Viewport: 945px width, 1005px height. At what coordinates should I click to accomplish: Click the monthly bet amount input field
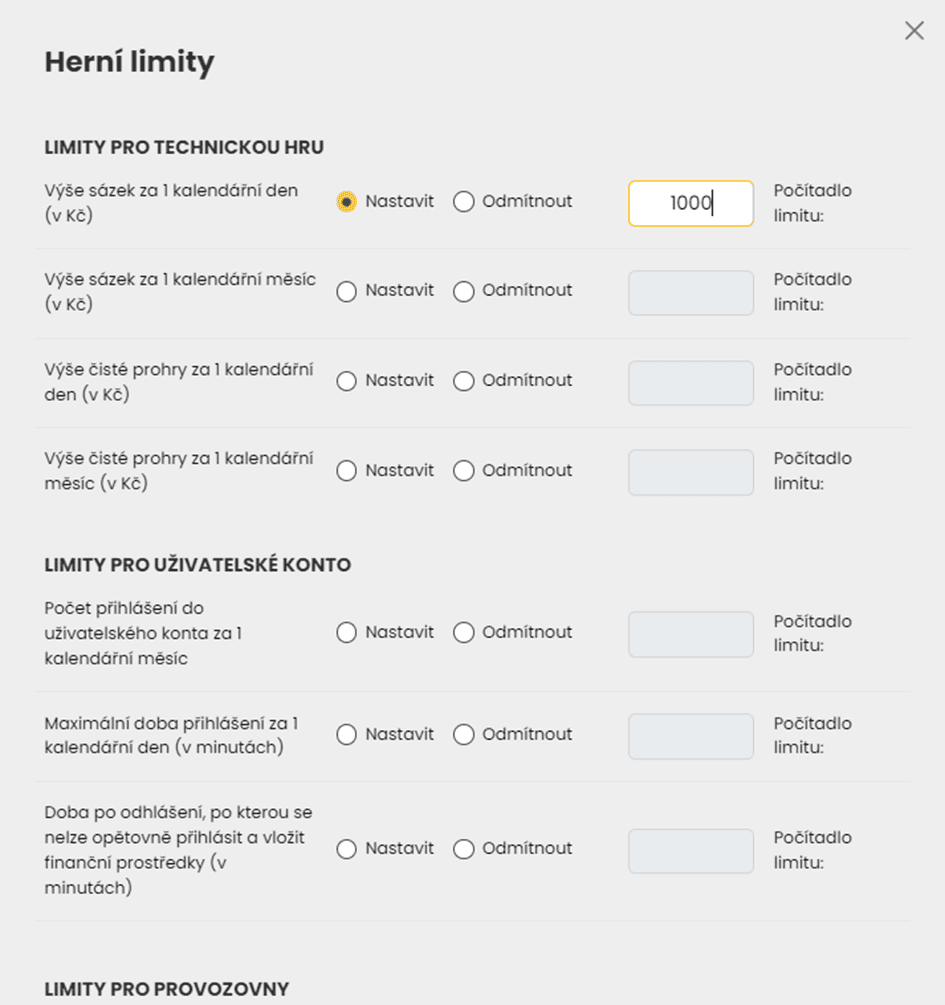pyautogui.click(x=691, y=293)
